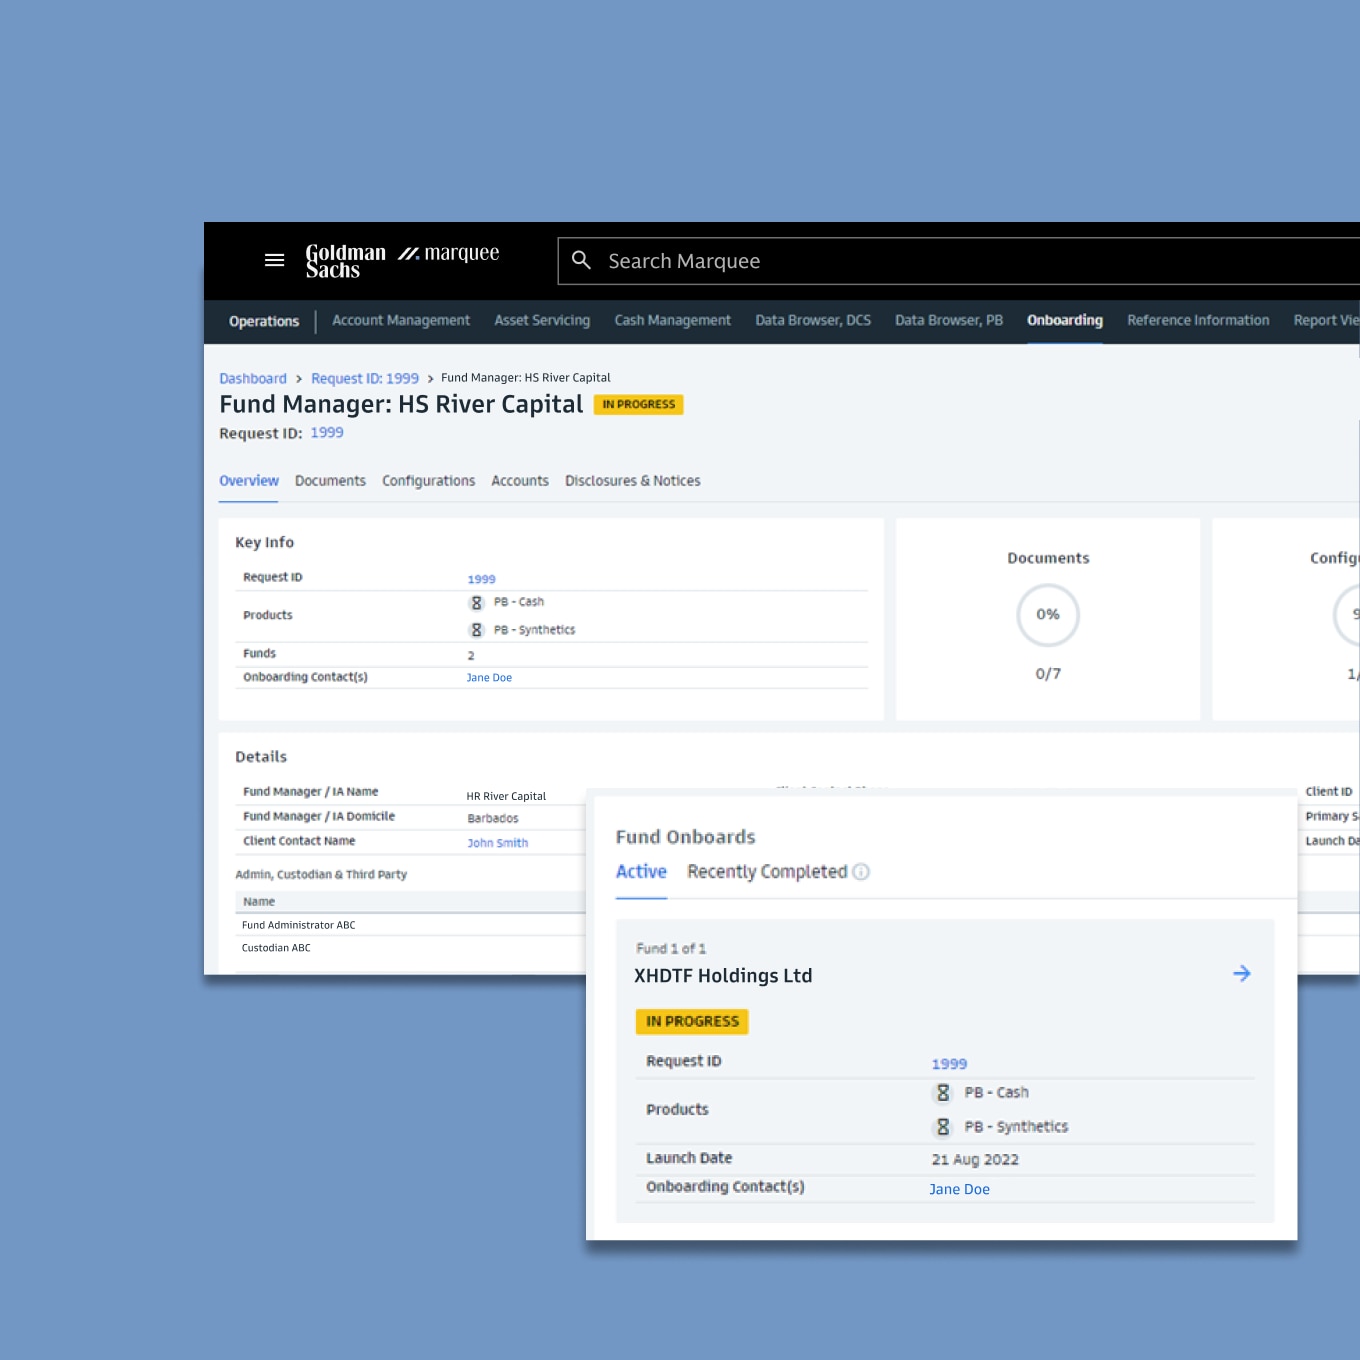1360x1360 pixels.
Task: Click the Goldman Sachs logo
Action: (x=345, y=261)
